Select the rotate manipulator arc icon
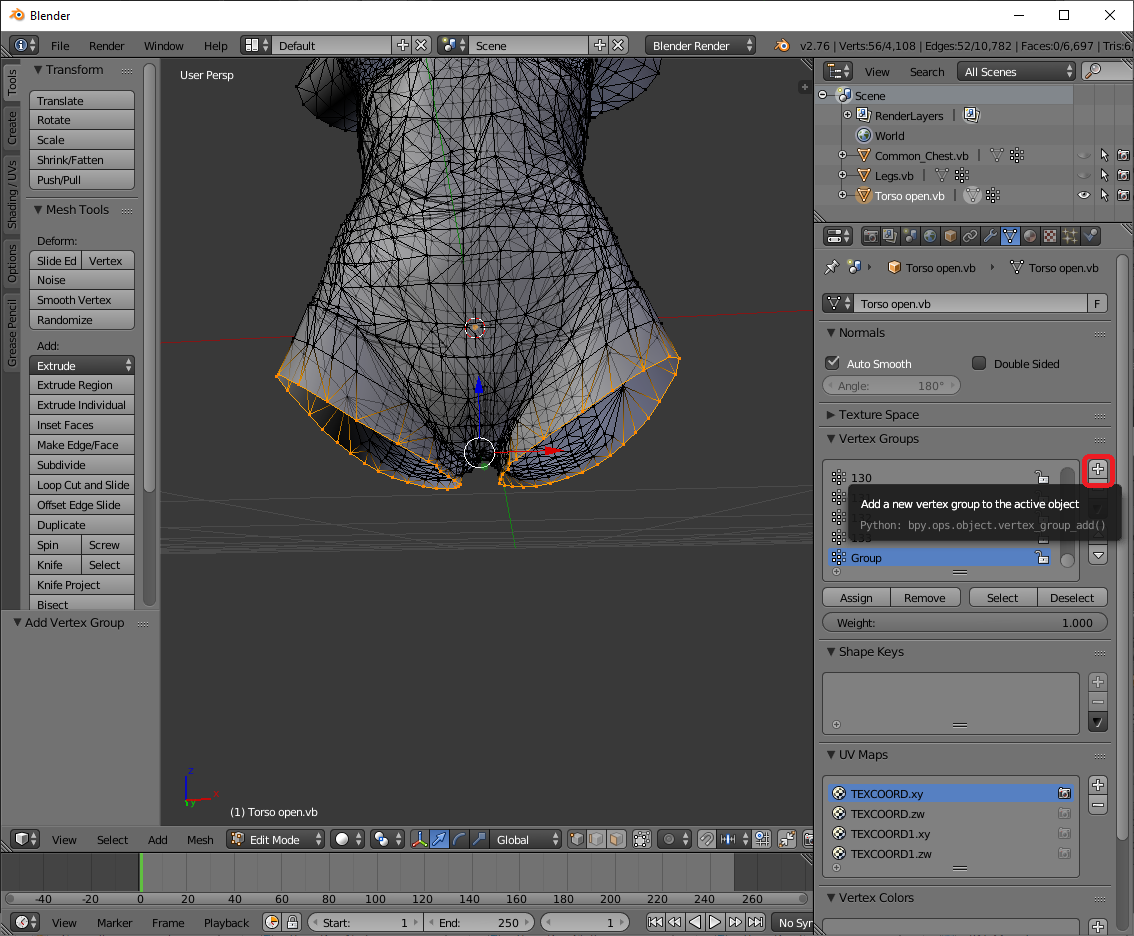Screen dimensions: 1134x936 459,839
